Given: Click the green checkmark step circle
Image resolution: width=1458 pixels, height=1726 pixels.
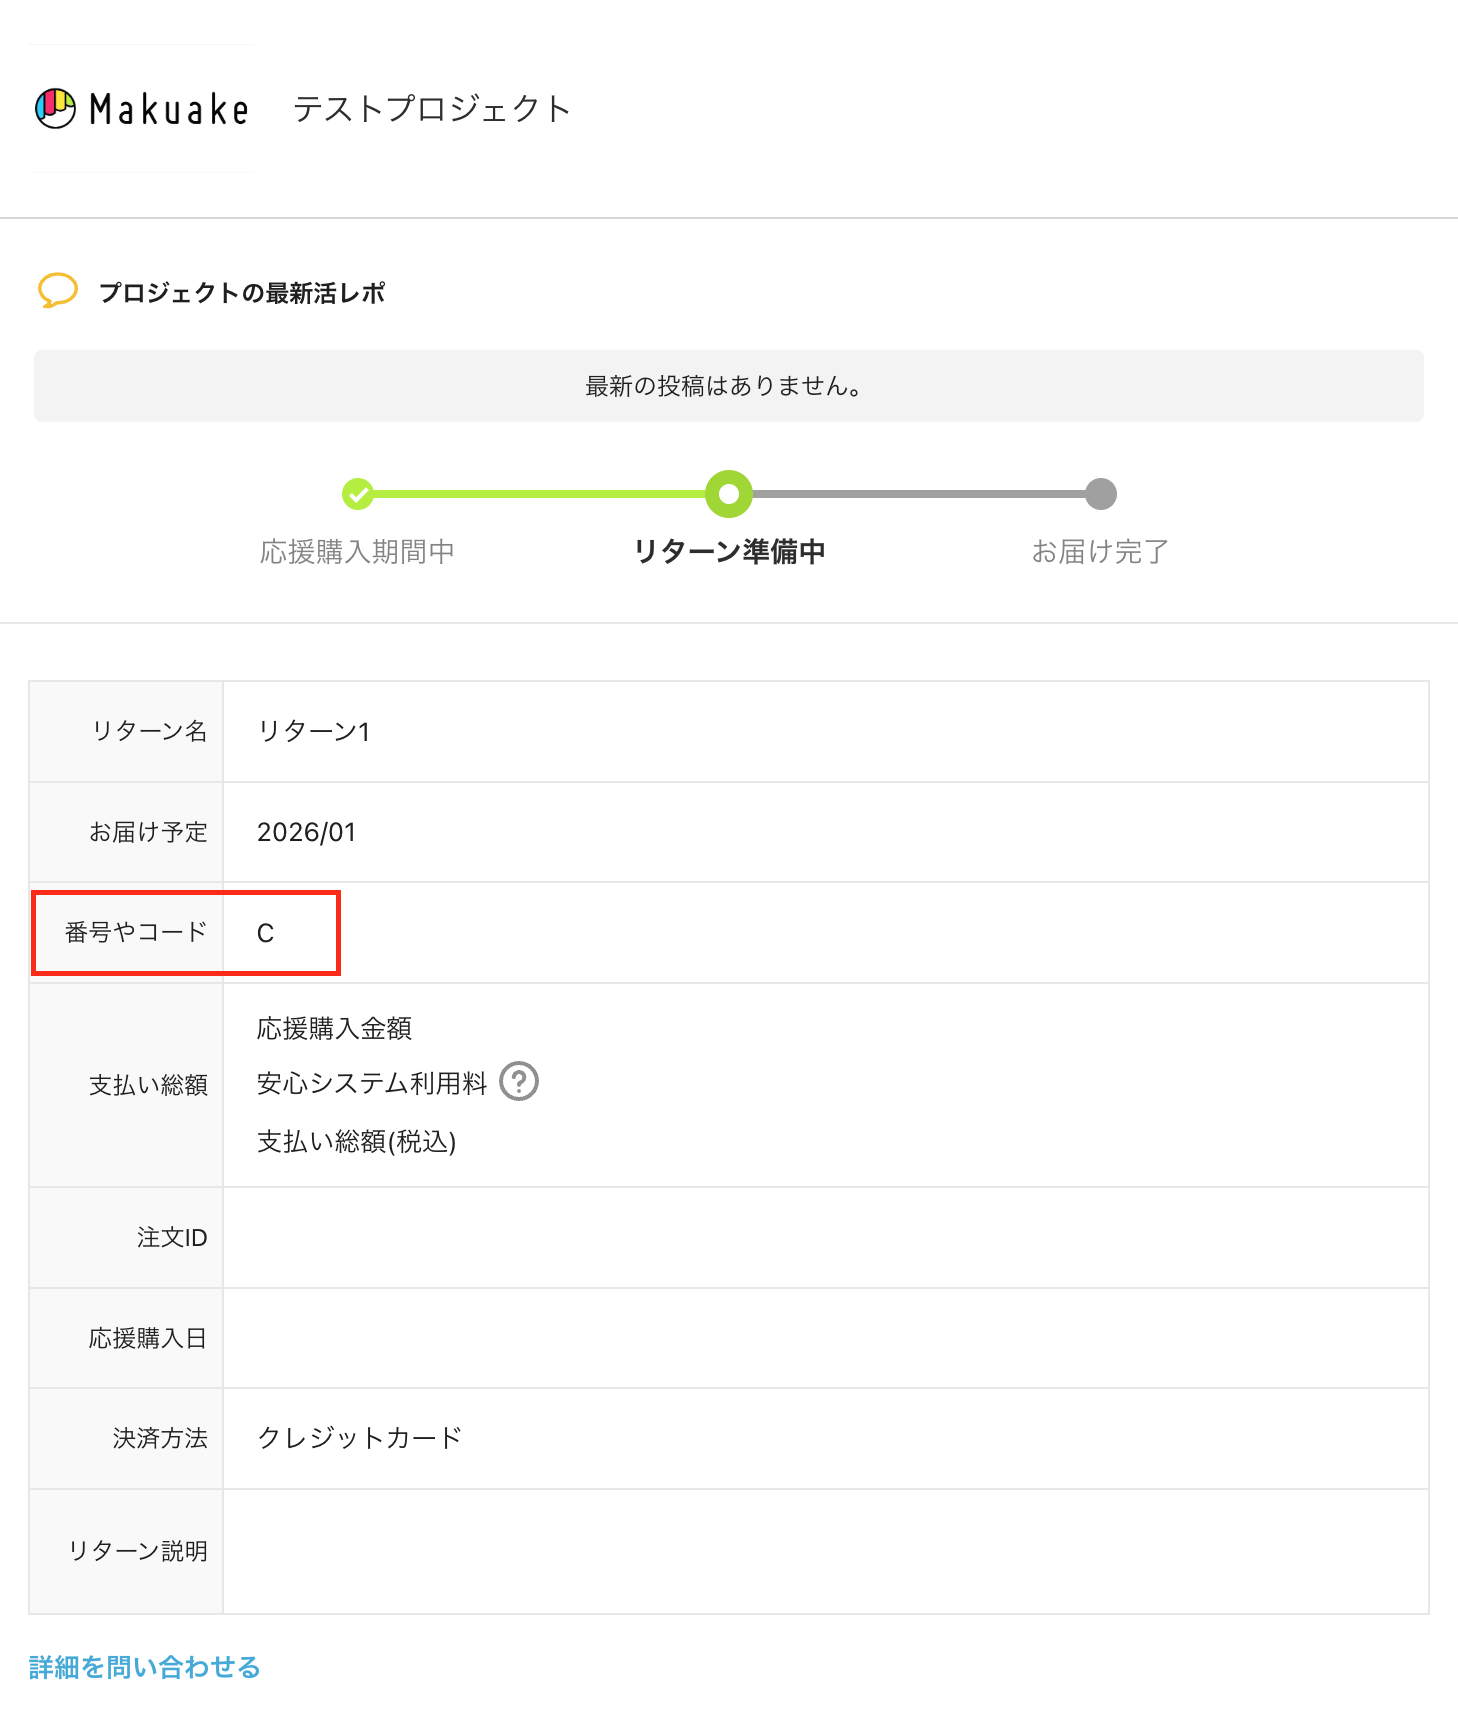Looking at the screenshot, I should (x=358, y=493).
